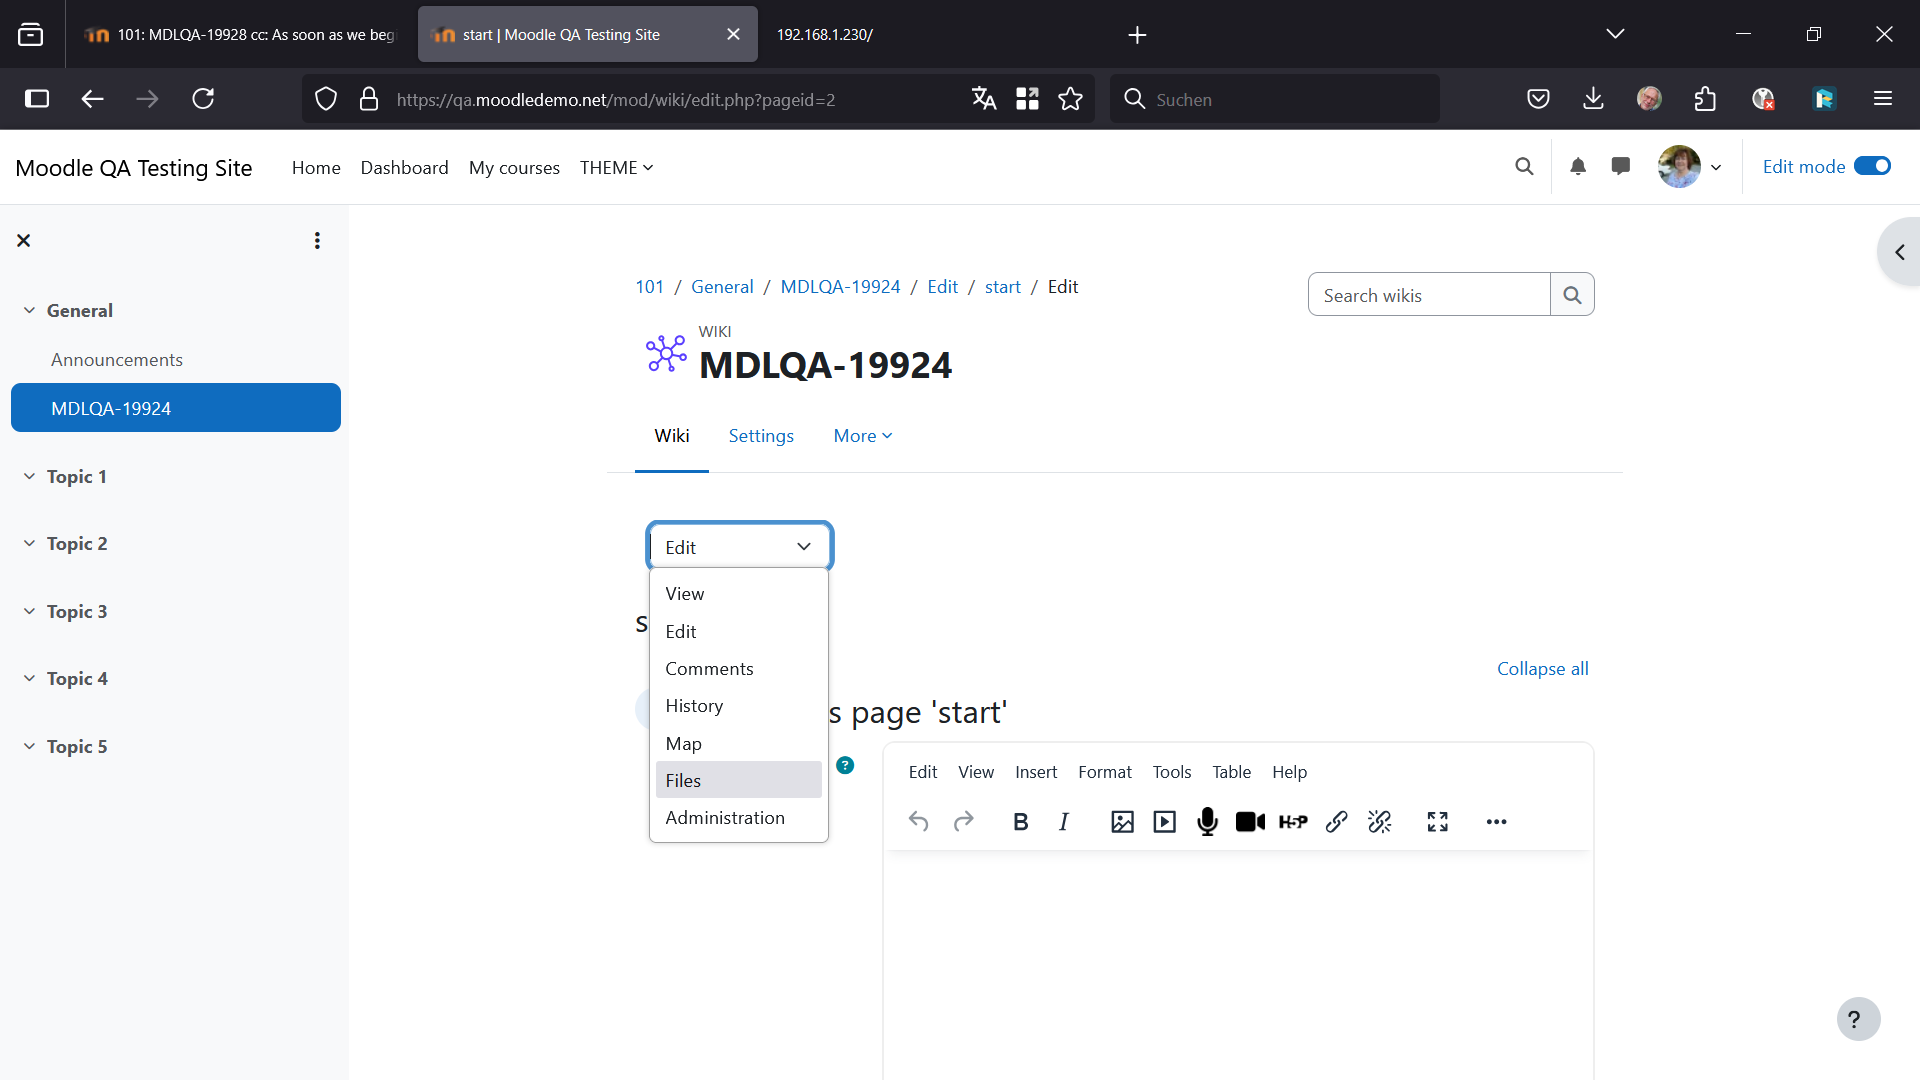
Task: Collapse Topic 5 in course index
Action: coord(29,747)
